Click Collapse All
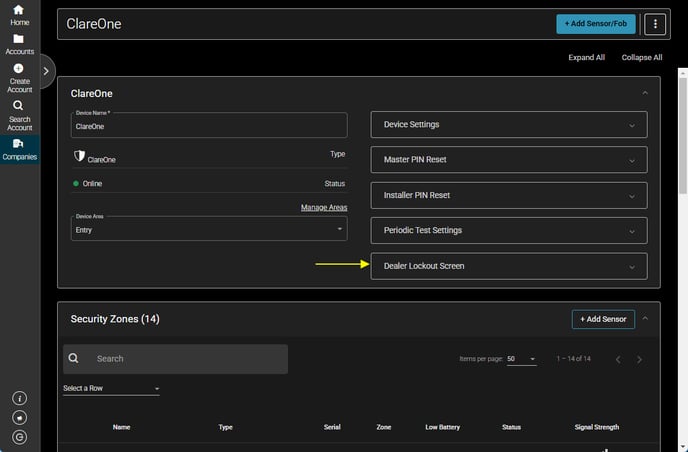This screenshot has height=452, width=688. tap(641, 57)
